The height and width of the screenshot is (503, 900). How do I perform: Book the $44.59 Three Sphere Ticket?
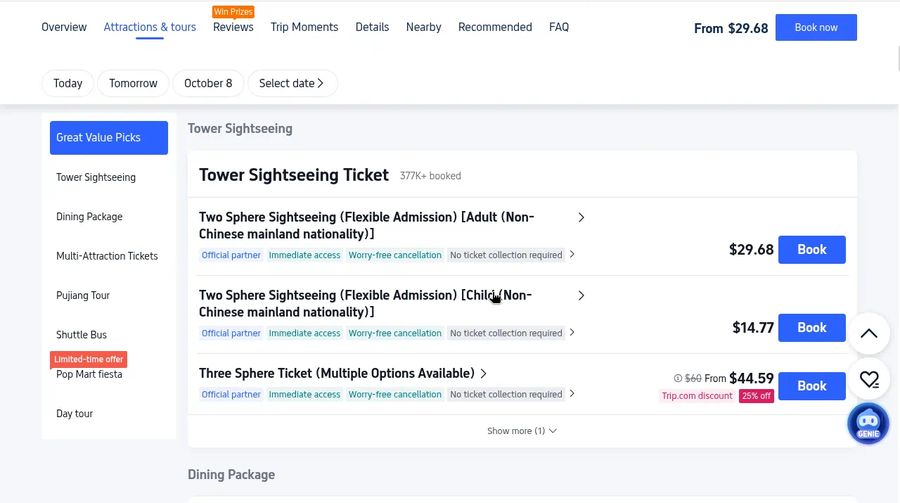coord(812,386)
